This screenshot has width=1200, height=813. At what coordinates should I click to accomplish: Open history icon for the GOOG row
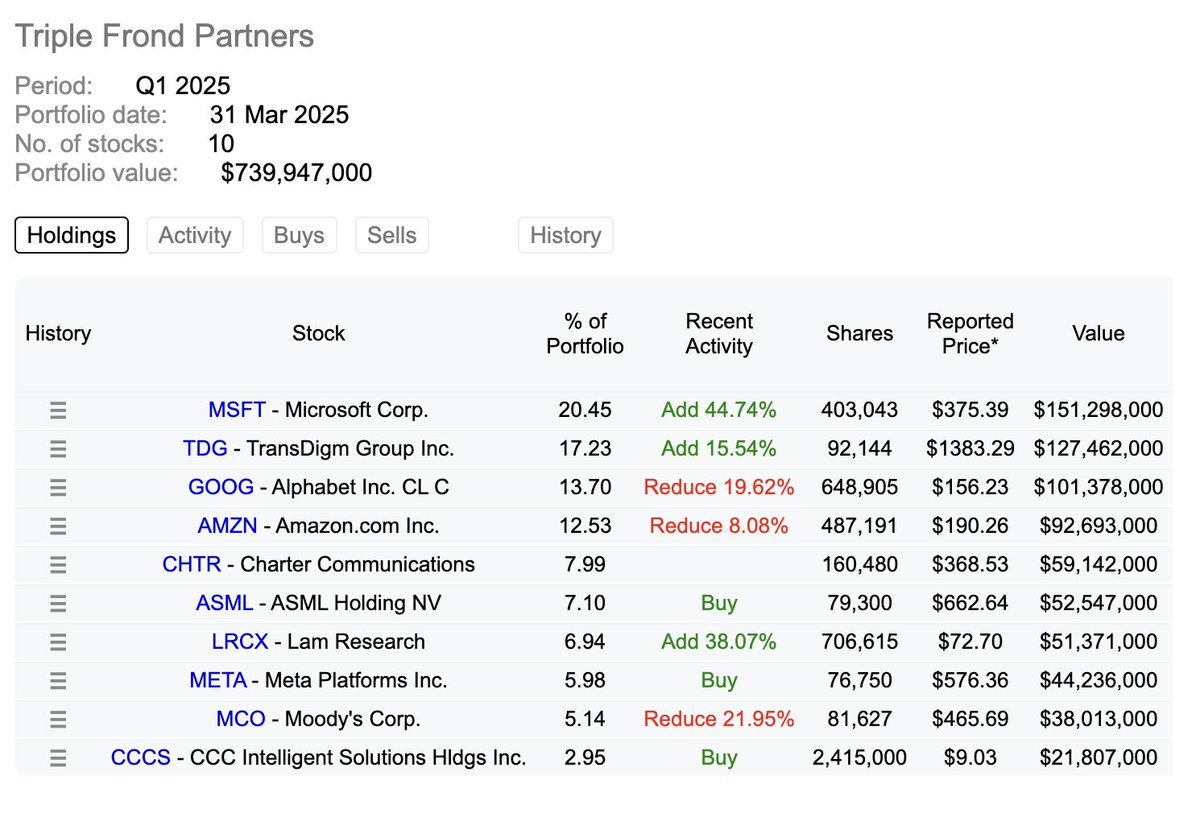point(58,487)
